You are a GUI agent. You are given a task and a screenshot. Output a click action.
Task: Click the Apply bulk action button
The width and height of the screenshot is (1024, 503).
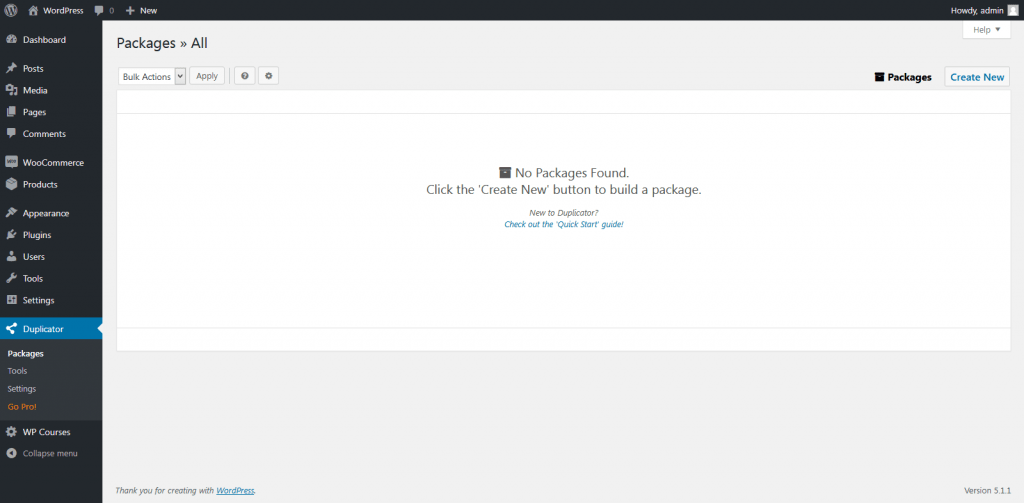(x=207, y=76)
